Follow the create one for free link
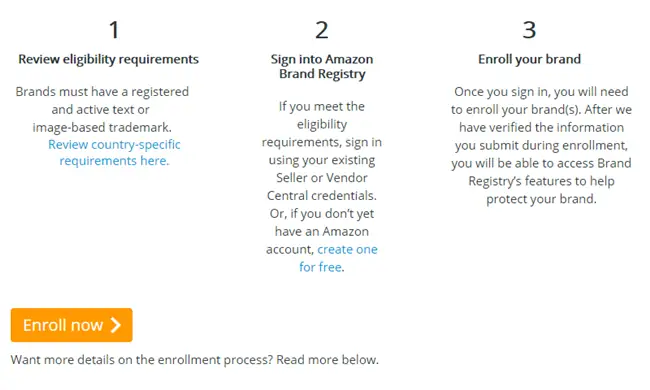Image resolution: width=650 pixels, height=390 pixels. tap(338, 258)
